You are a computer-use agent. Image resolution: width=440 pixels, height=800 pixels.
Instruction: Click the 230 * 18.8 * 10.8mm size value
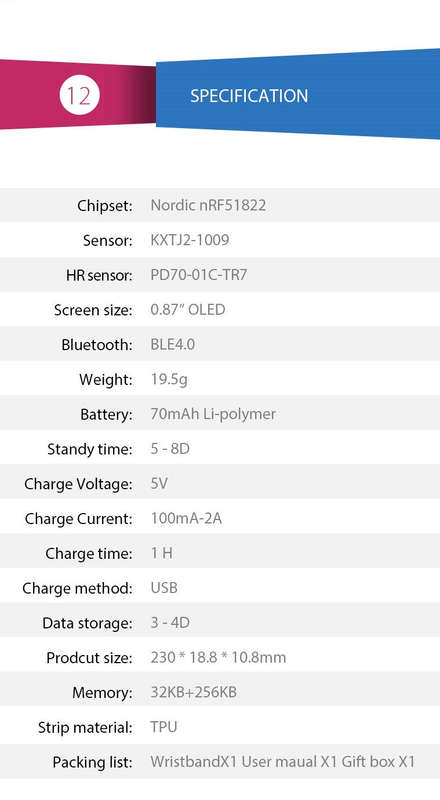[218, 657]
